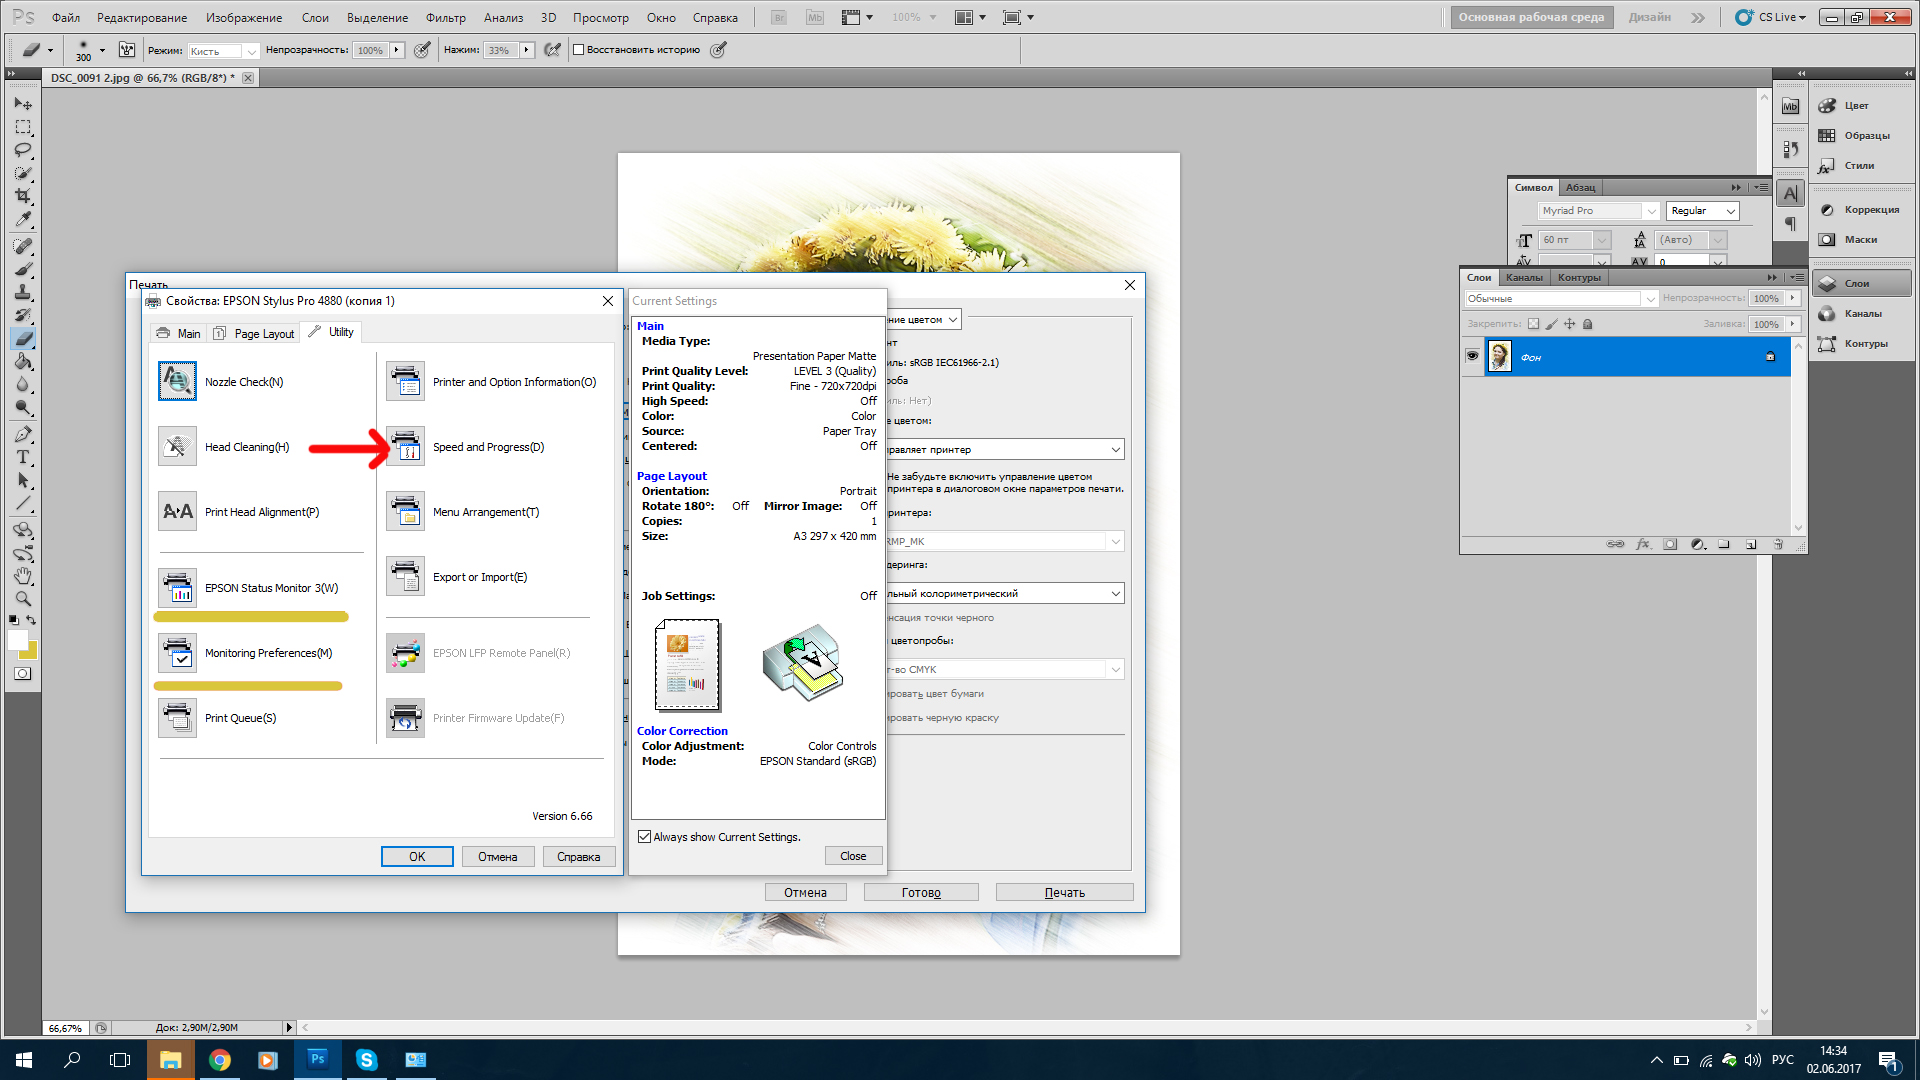Select the Move tool
The image size is (1920, 1080).
(x=23, y=104)
